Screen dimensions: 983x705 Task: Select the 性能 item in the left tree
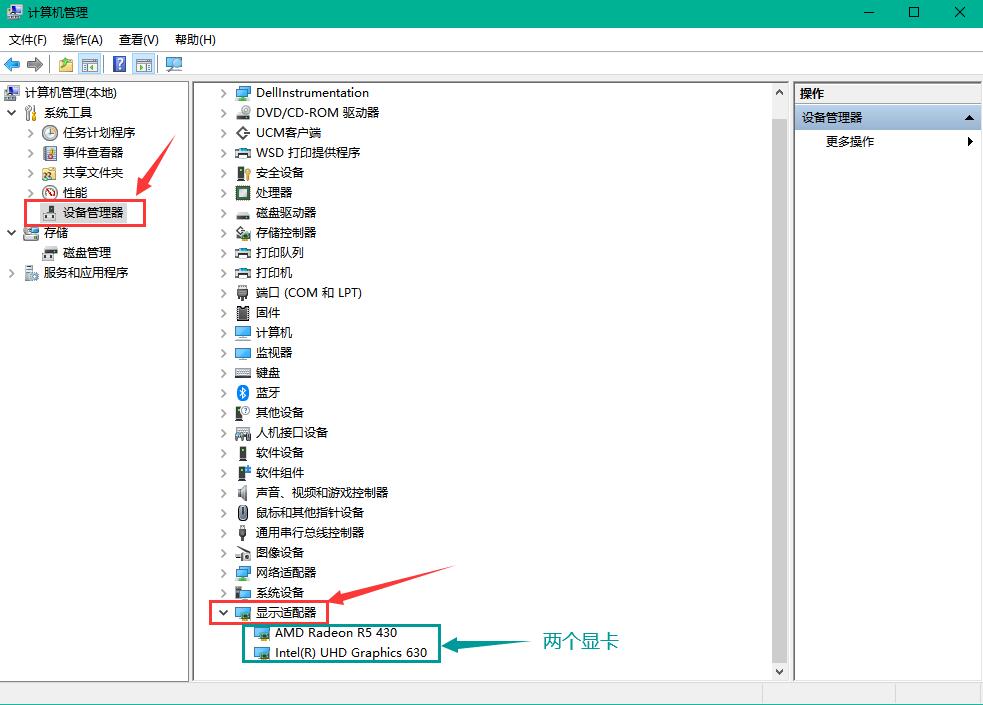point(75,193)
